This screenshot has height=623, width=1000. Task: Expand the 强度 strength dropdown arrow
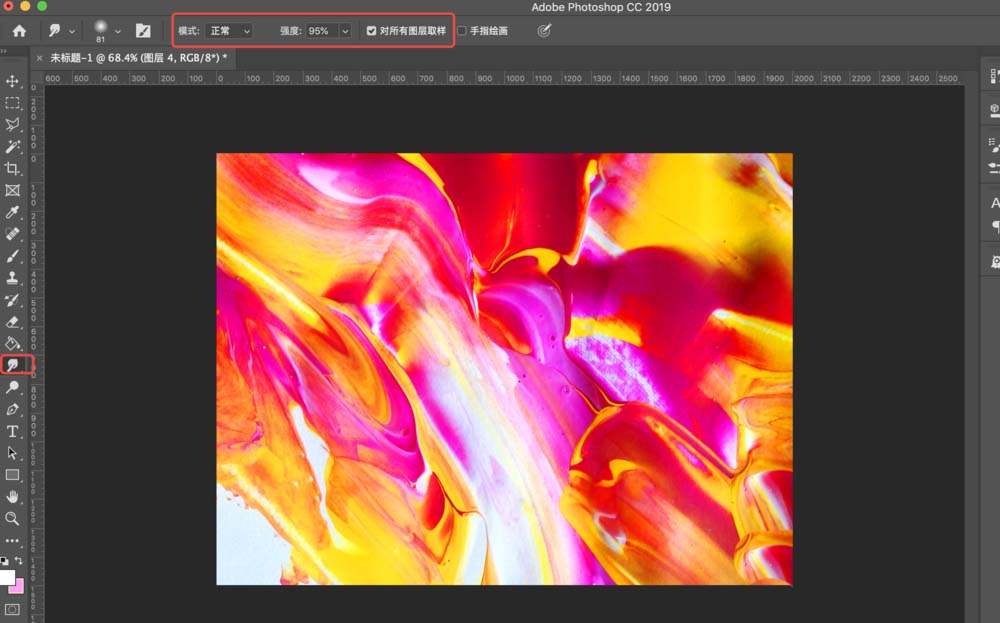(x=345, y=31)
